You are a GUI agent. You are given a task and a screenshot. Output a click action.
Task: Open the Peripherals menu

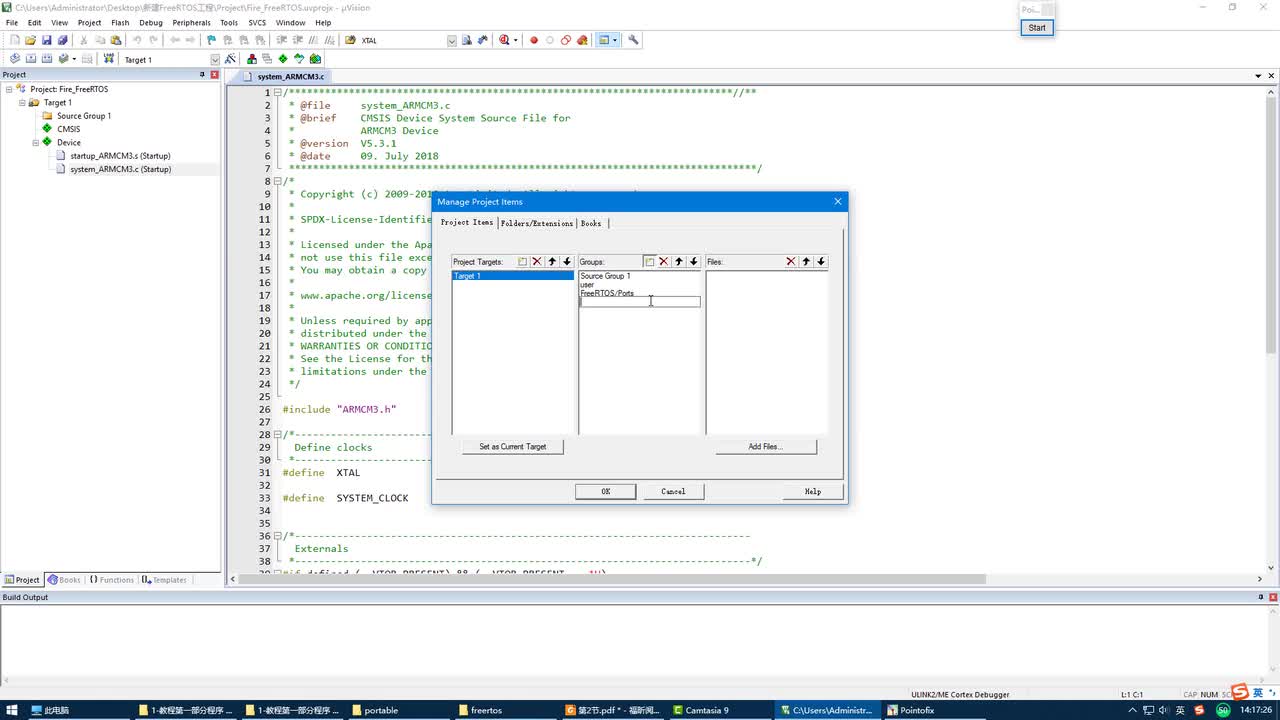[191, 22]
